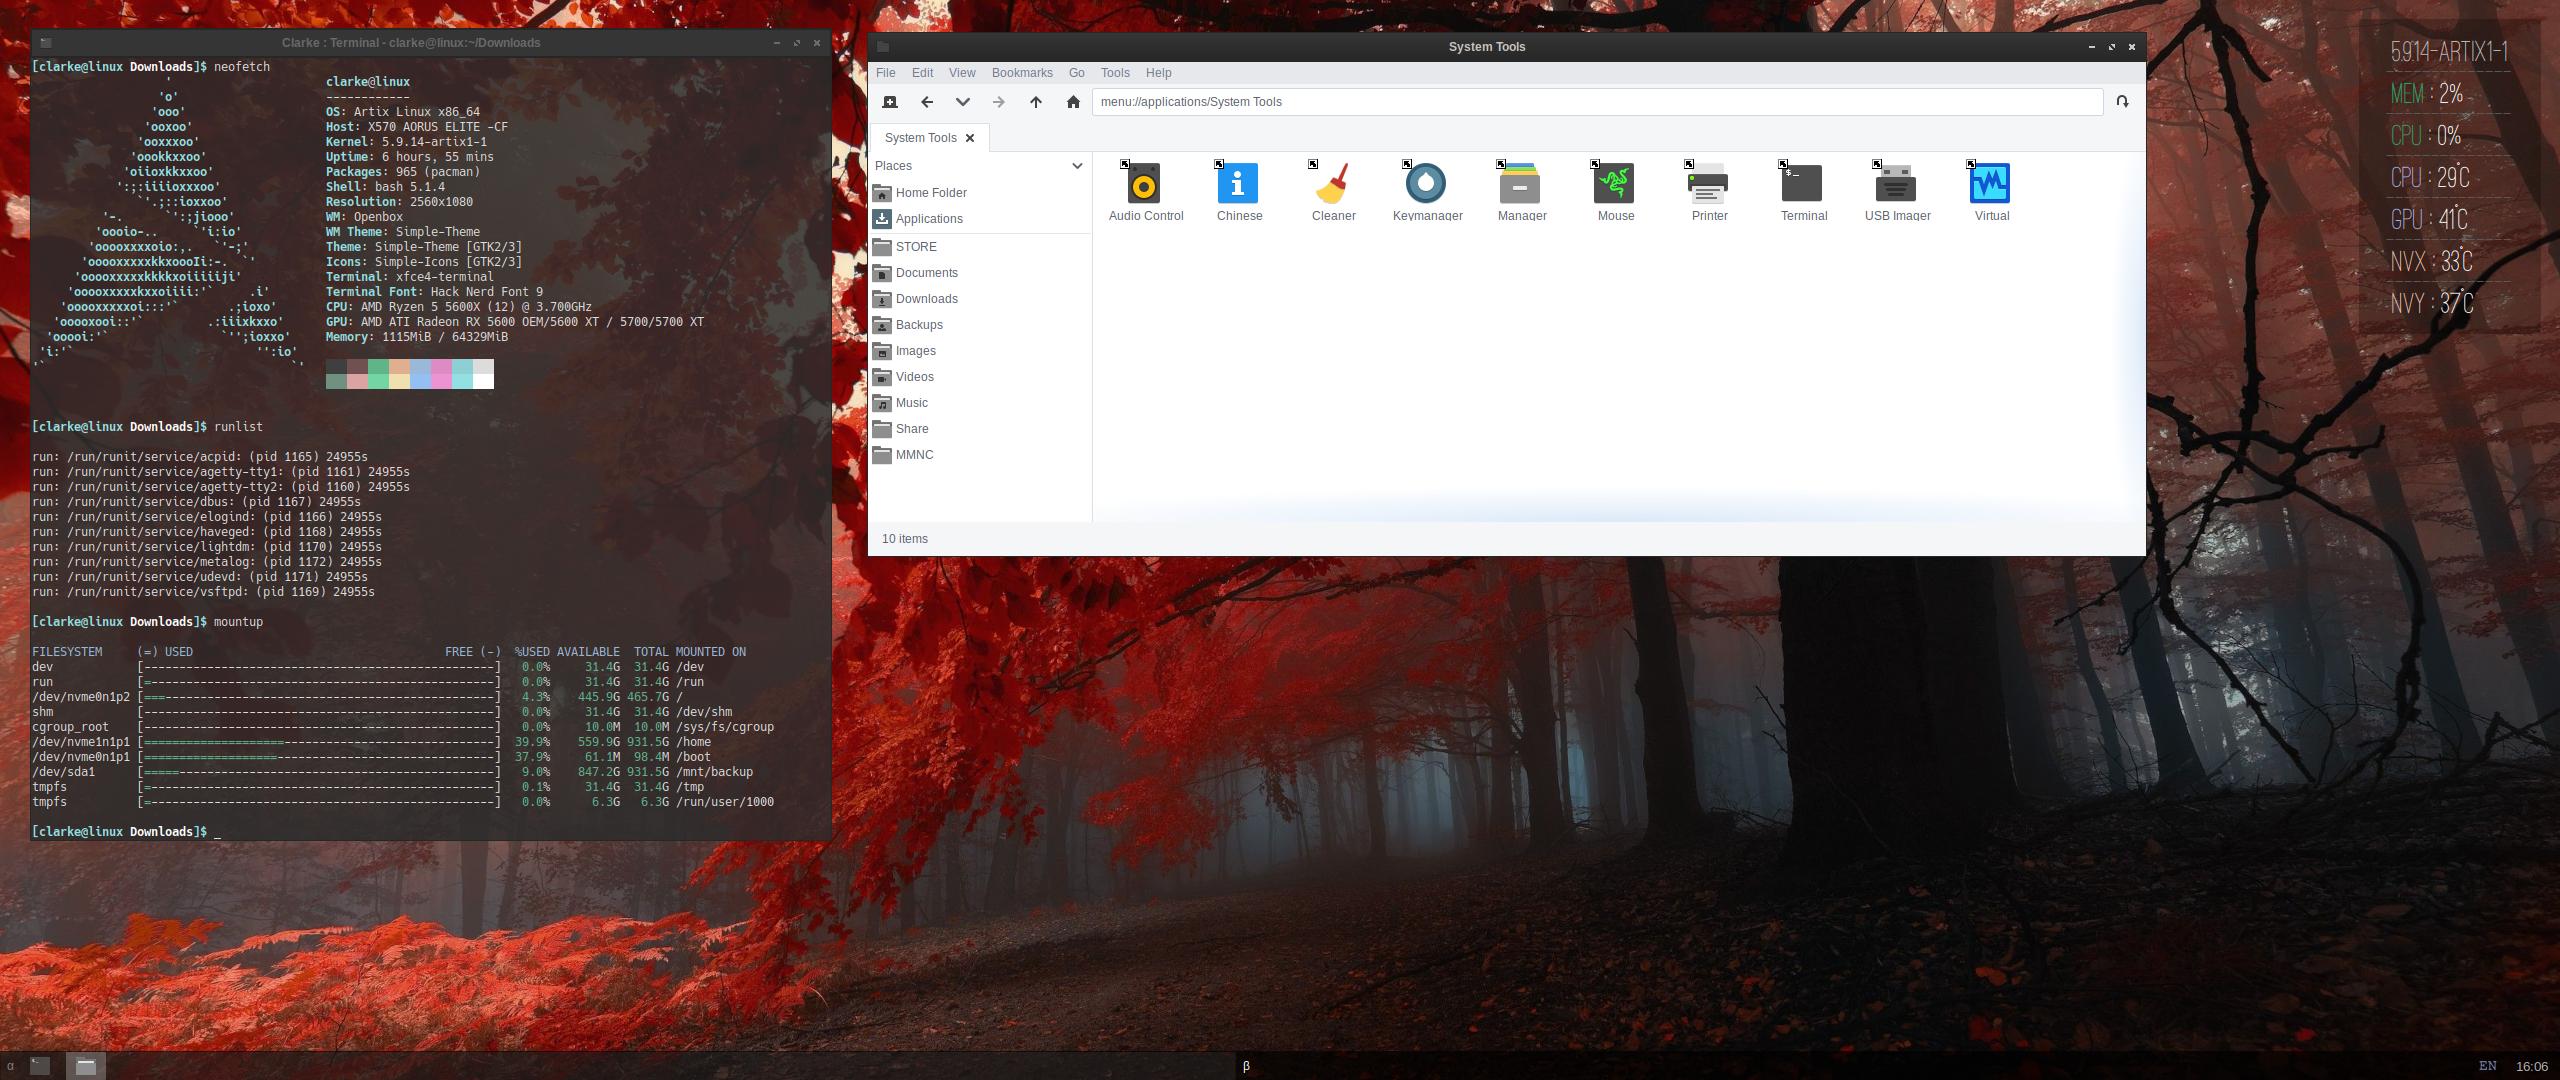Go to home folder via house icon
The image size is (2560, 1080).
[x=1073, y=102]
